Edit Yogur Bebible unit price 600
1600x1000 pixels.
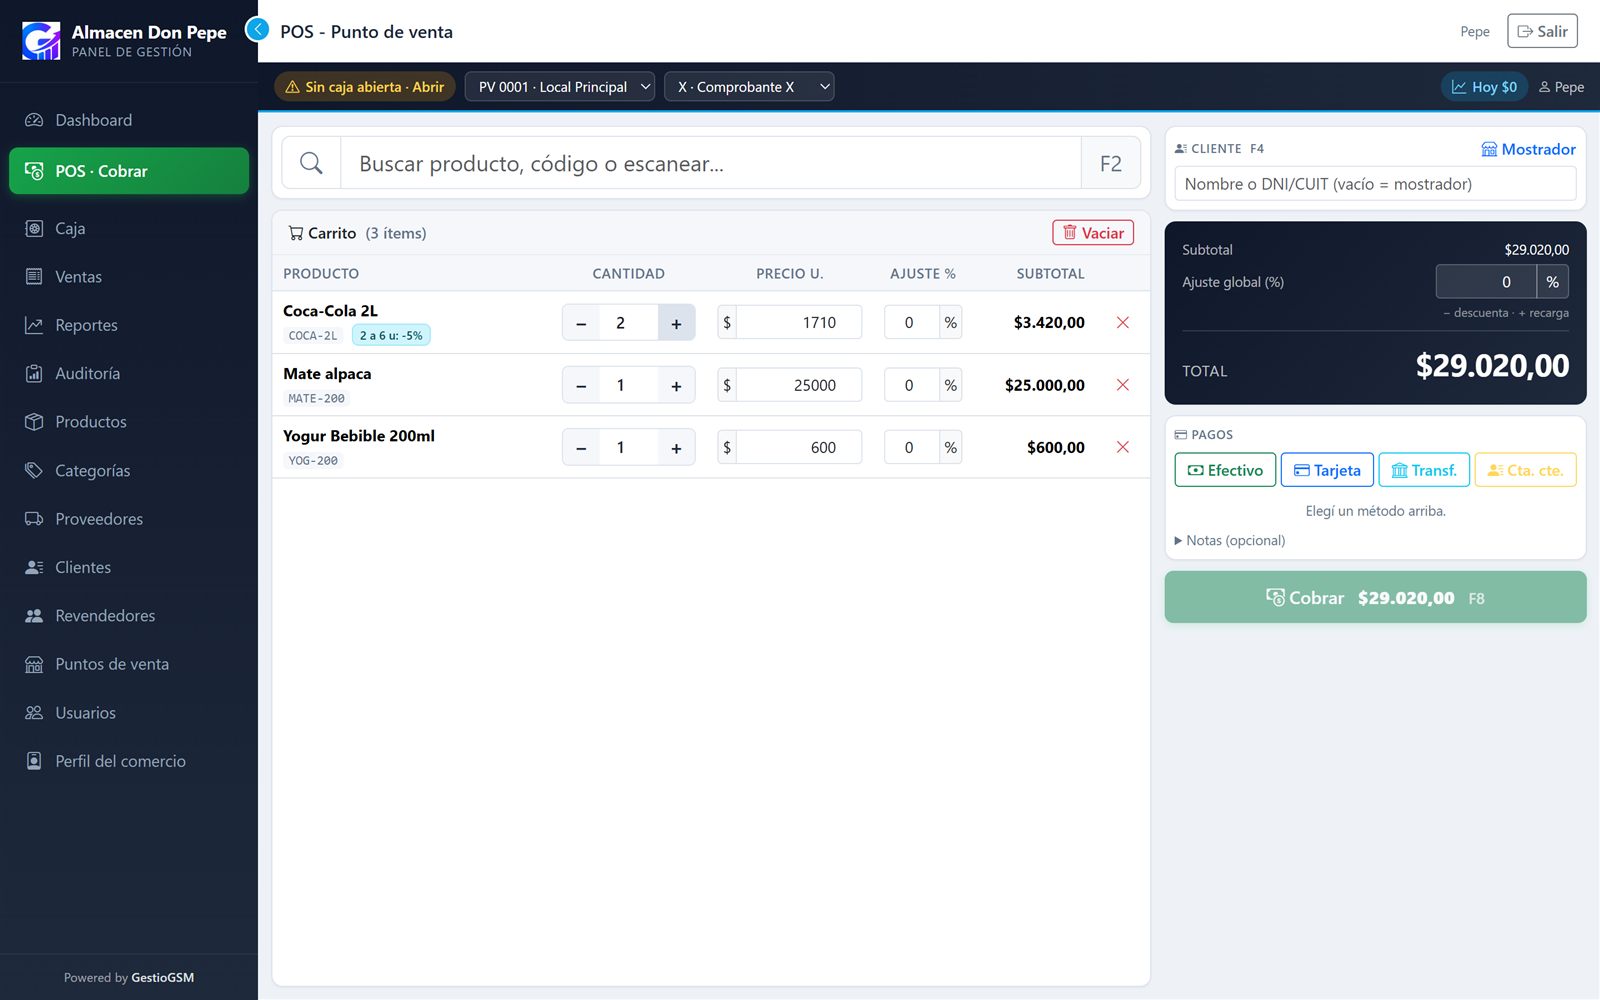[x=799, y=447]
